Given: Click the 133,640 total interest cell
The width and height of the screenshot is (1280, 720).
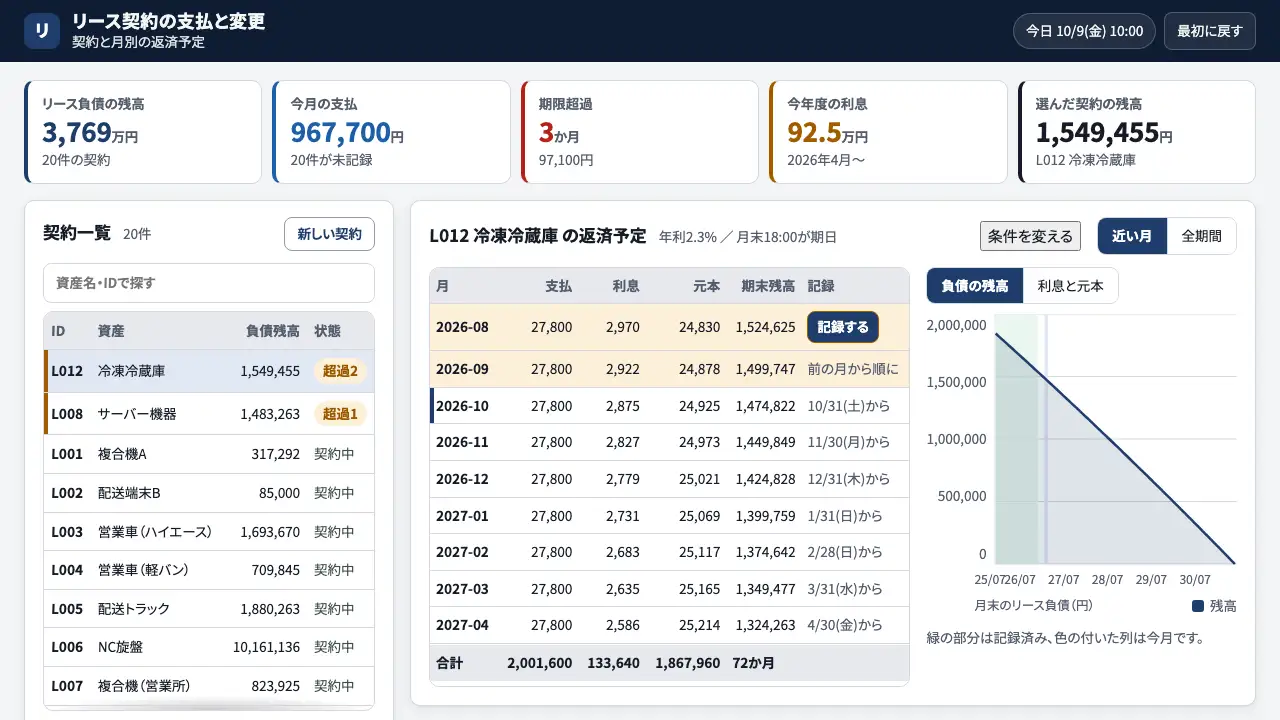Looking at the screenshot, I should 613,663.
